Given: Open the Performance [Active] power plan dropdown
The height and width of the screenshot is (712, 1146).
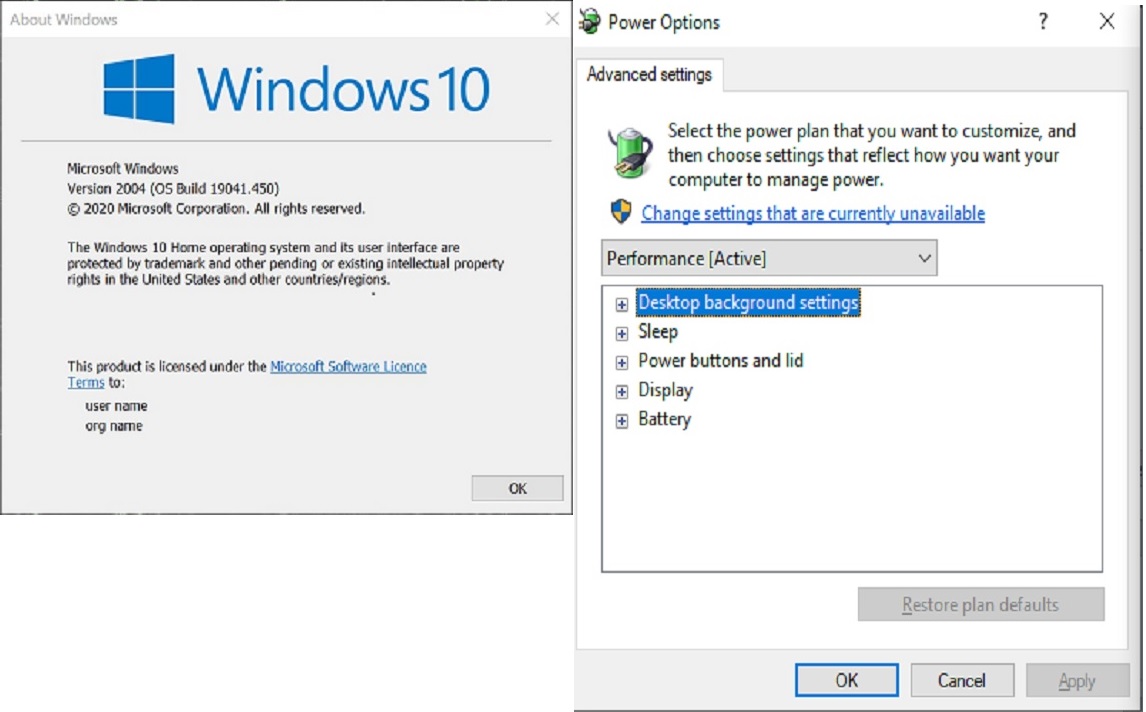Looking at the screenshot, I should point(769,258).
